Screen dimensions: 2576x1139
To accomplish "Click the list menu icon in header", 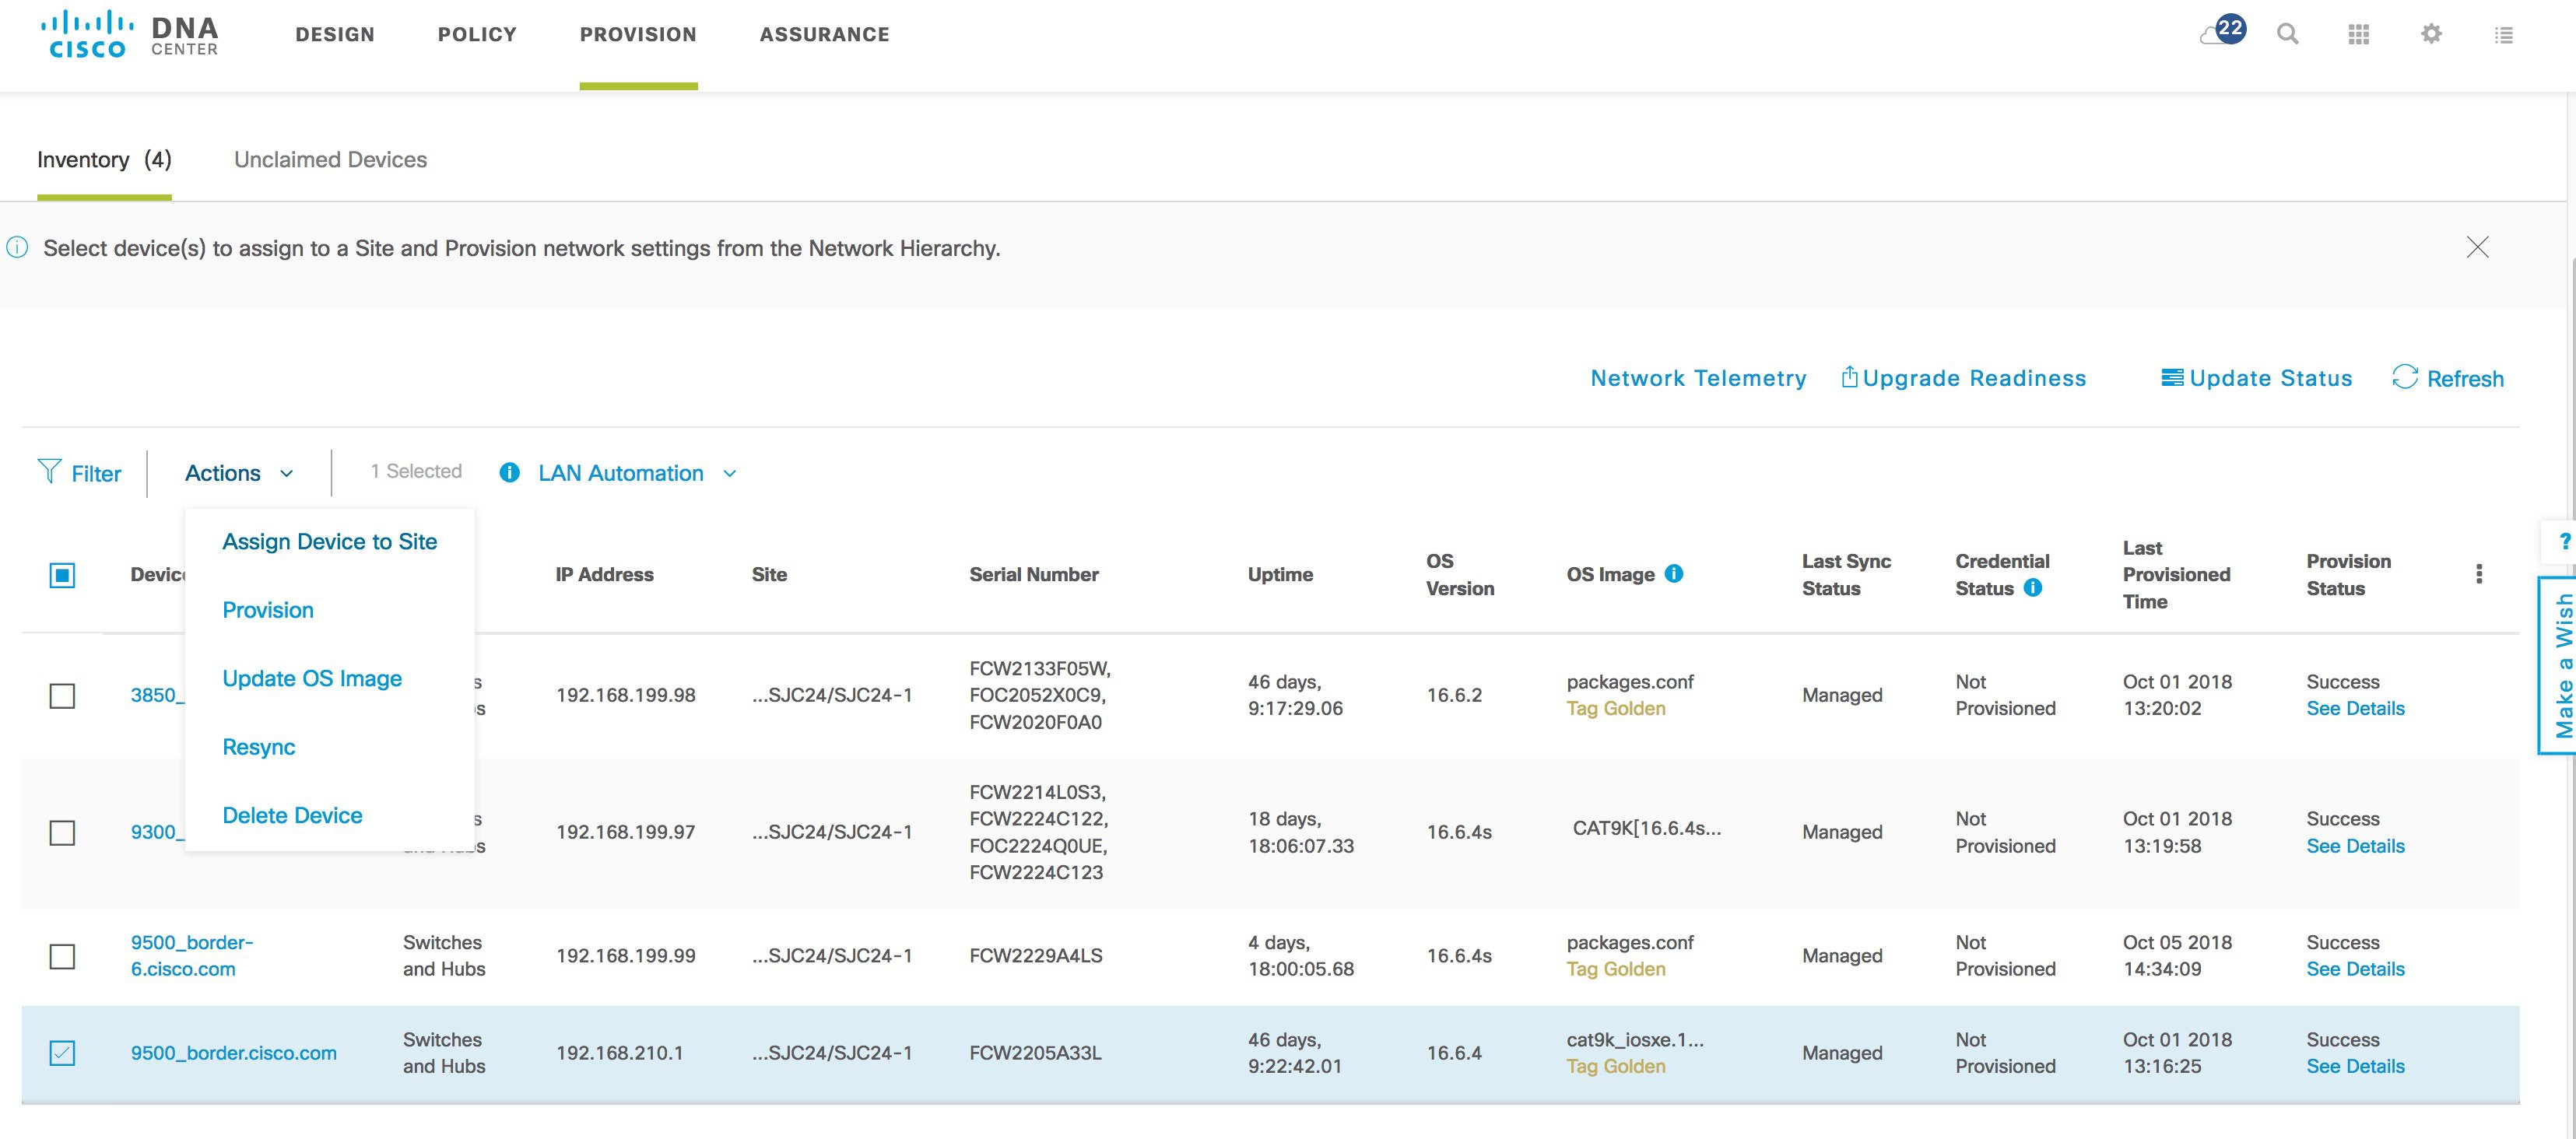I will (x=2504, y=35).
